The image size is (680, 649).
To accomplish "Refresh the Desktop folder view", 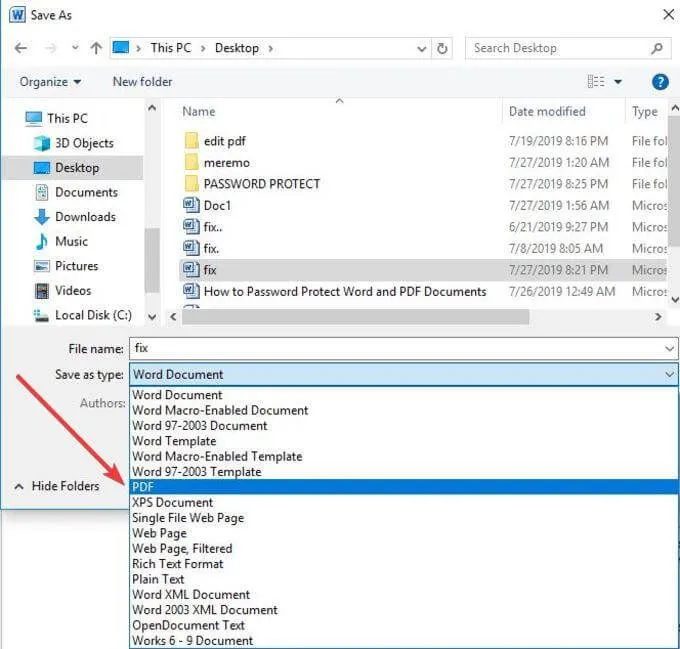I will click(x=442, y=48).
